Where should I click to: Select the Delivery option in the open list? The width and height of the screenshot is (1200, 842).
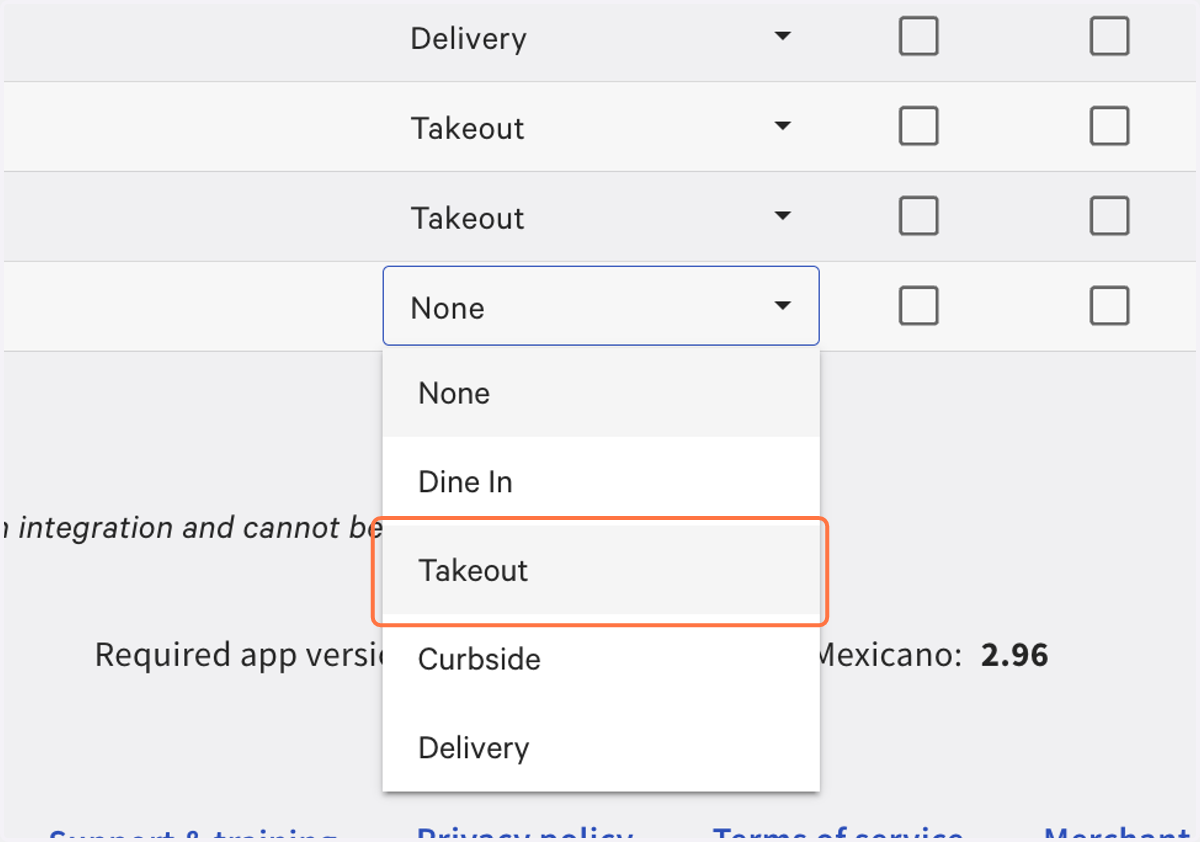pyautogui.click(x=601, y=748)
